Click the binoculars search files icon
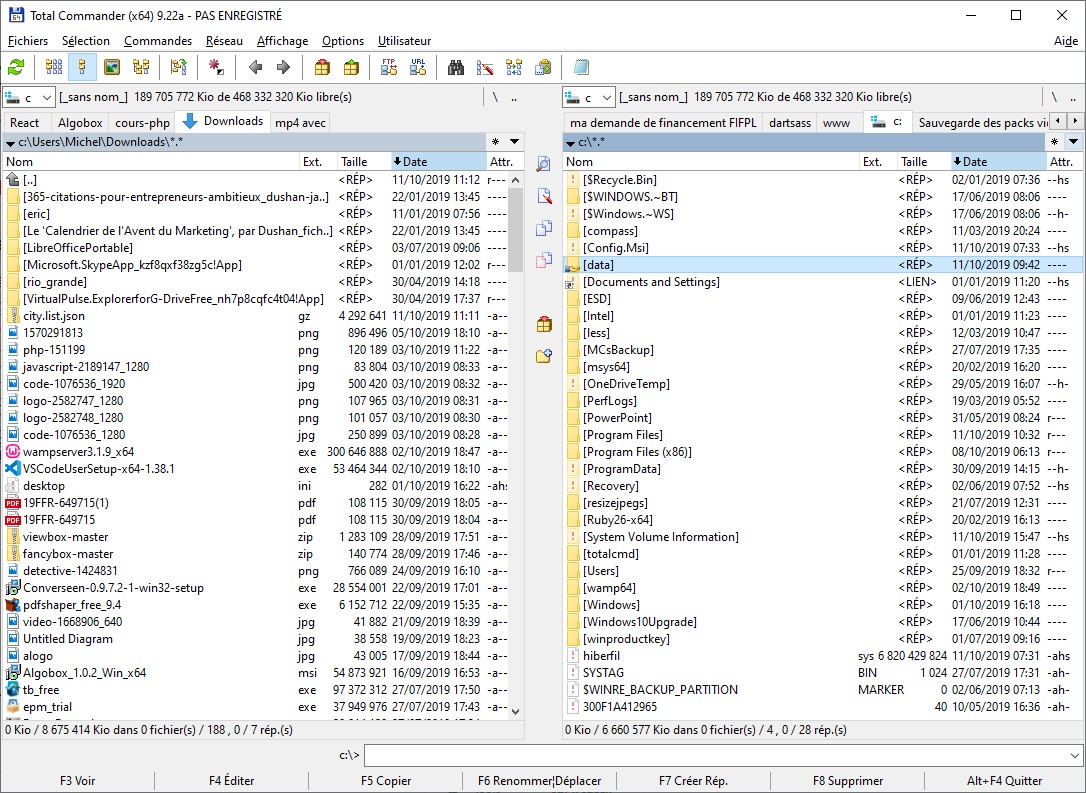The width and height of the screenshot is (1086, 793). (x=456, y=67)
